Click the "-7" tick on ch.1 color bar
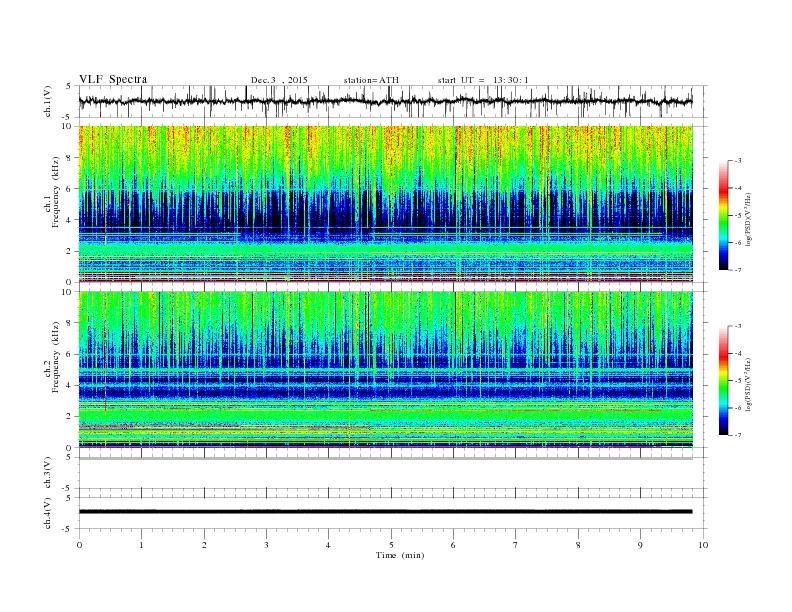Screen dimensions: 792x612 point(738,270)
